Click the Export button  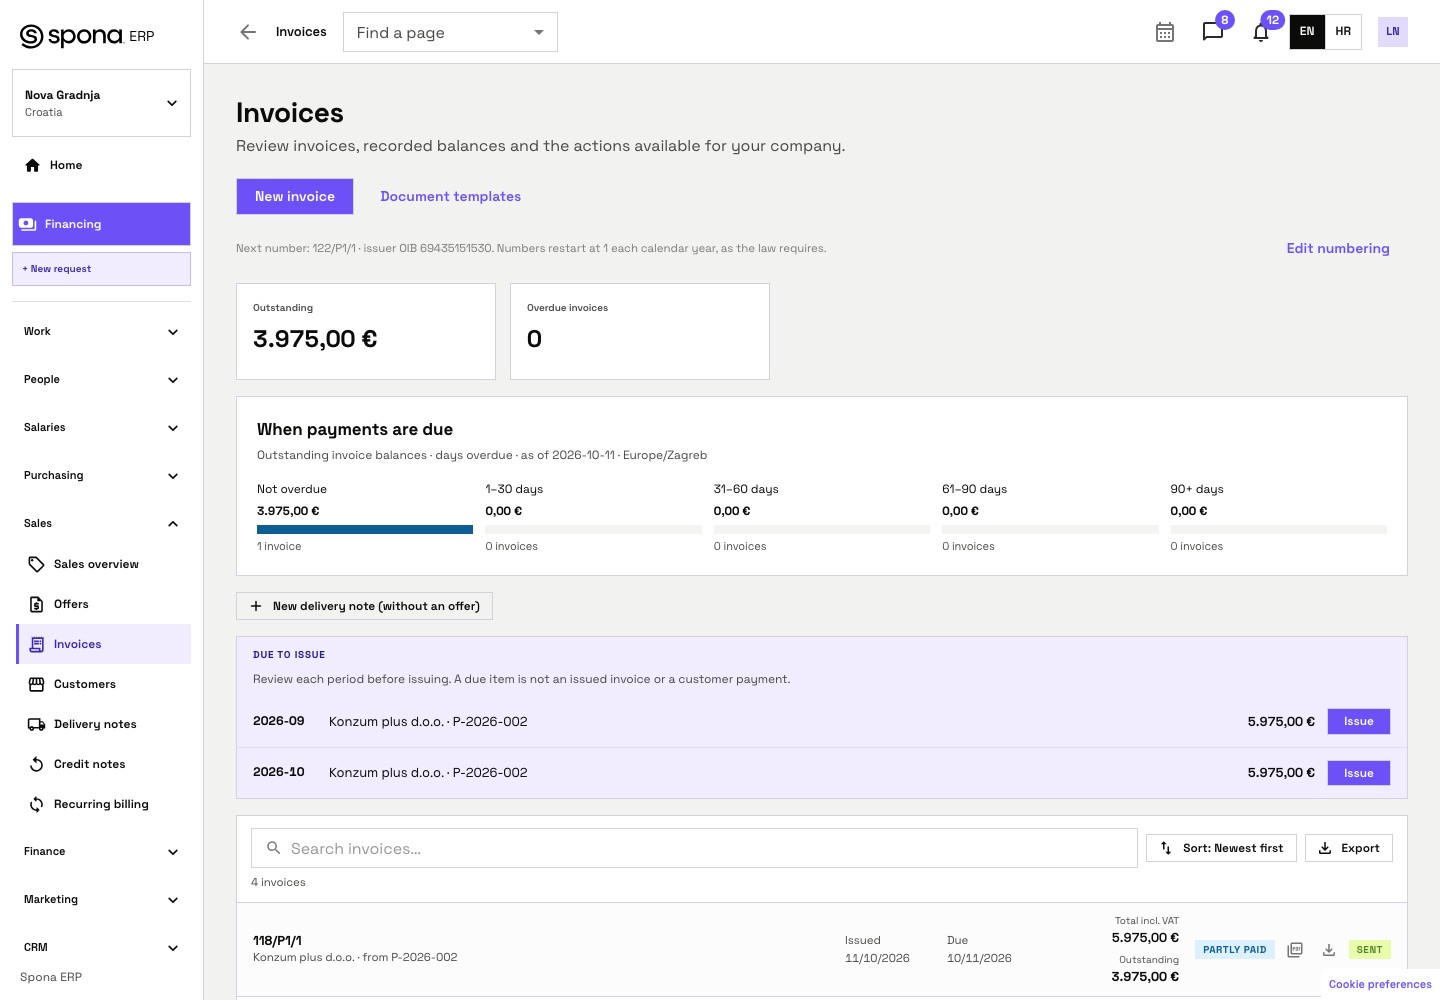[1349, 848]
